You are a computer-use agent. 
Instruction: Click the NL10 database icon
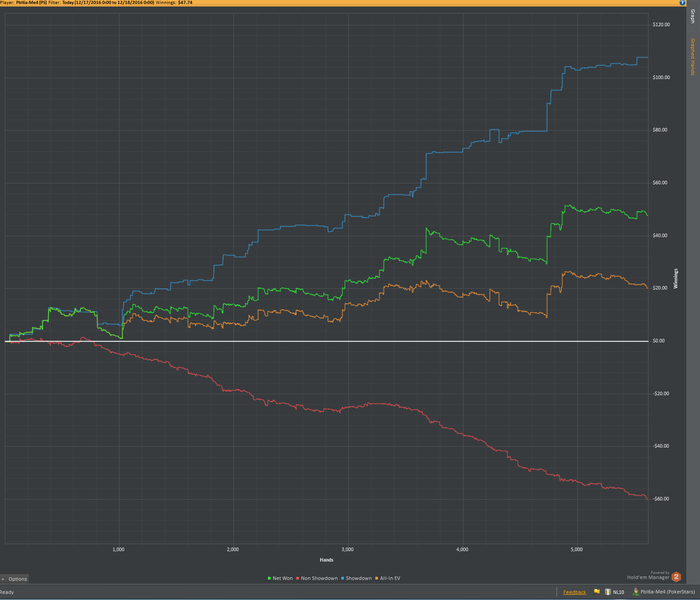click(608, 592)
